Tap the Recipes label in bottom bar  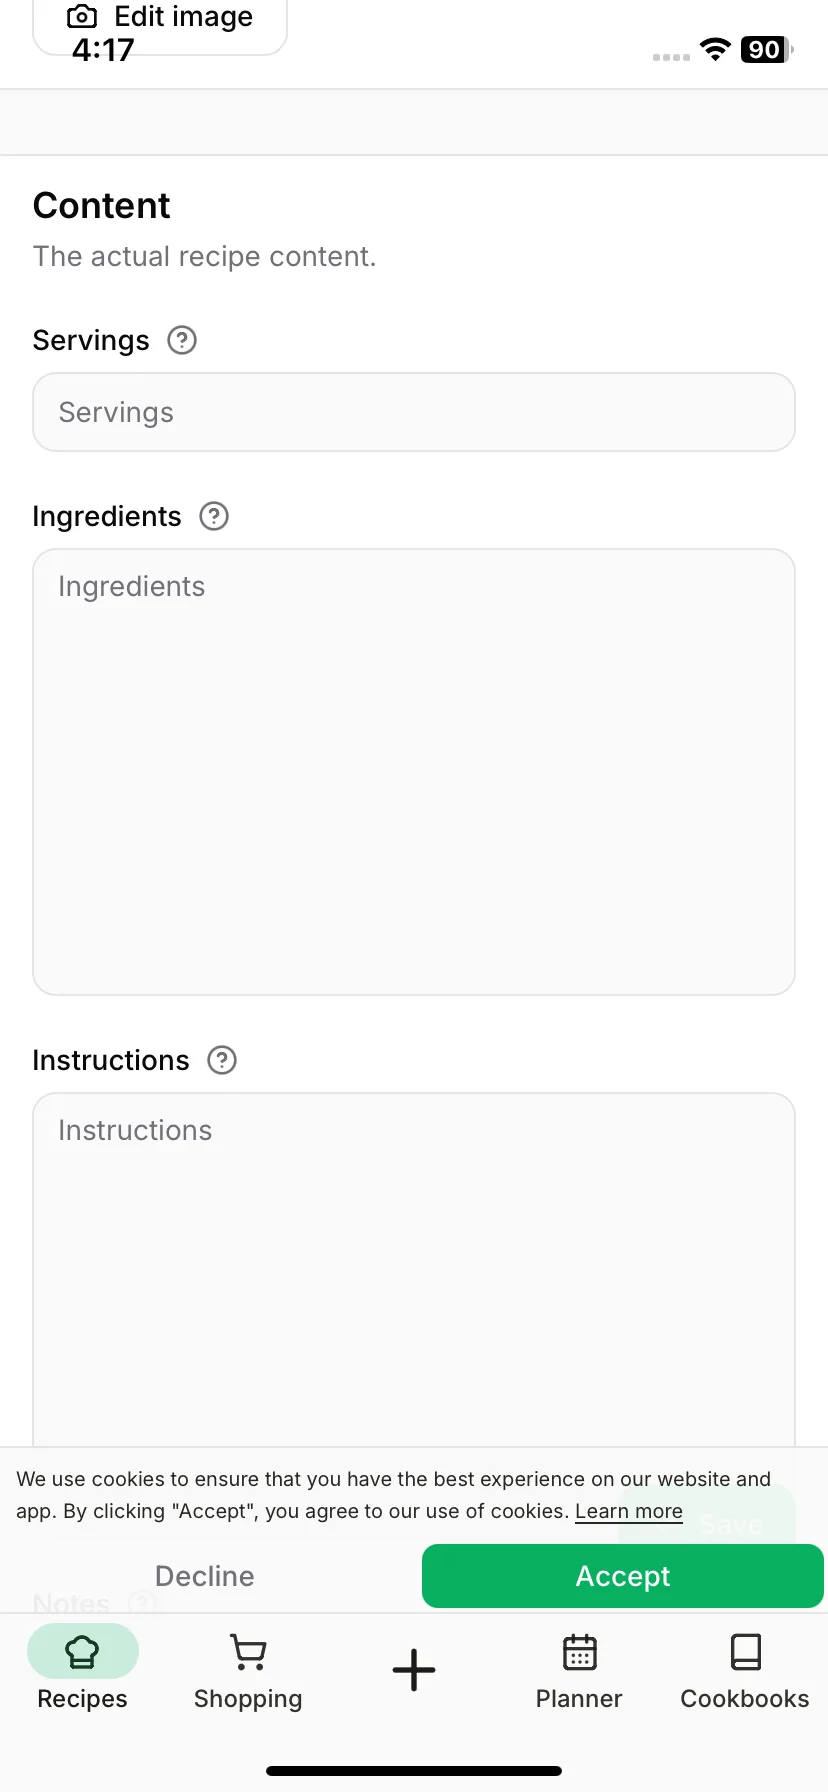click(x=82, y=1699)
